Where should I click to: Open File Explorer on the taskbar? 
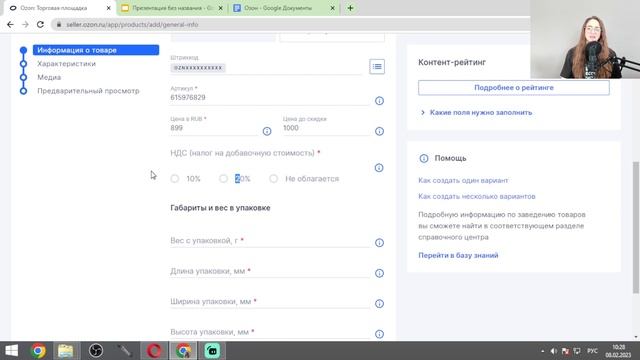65,351
